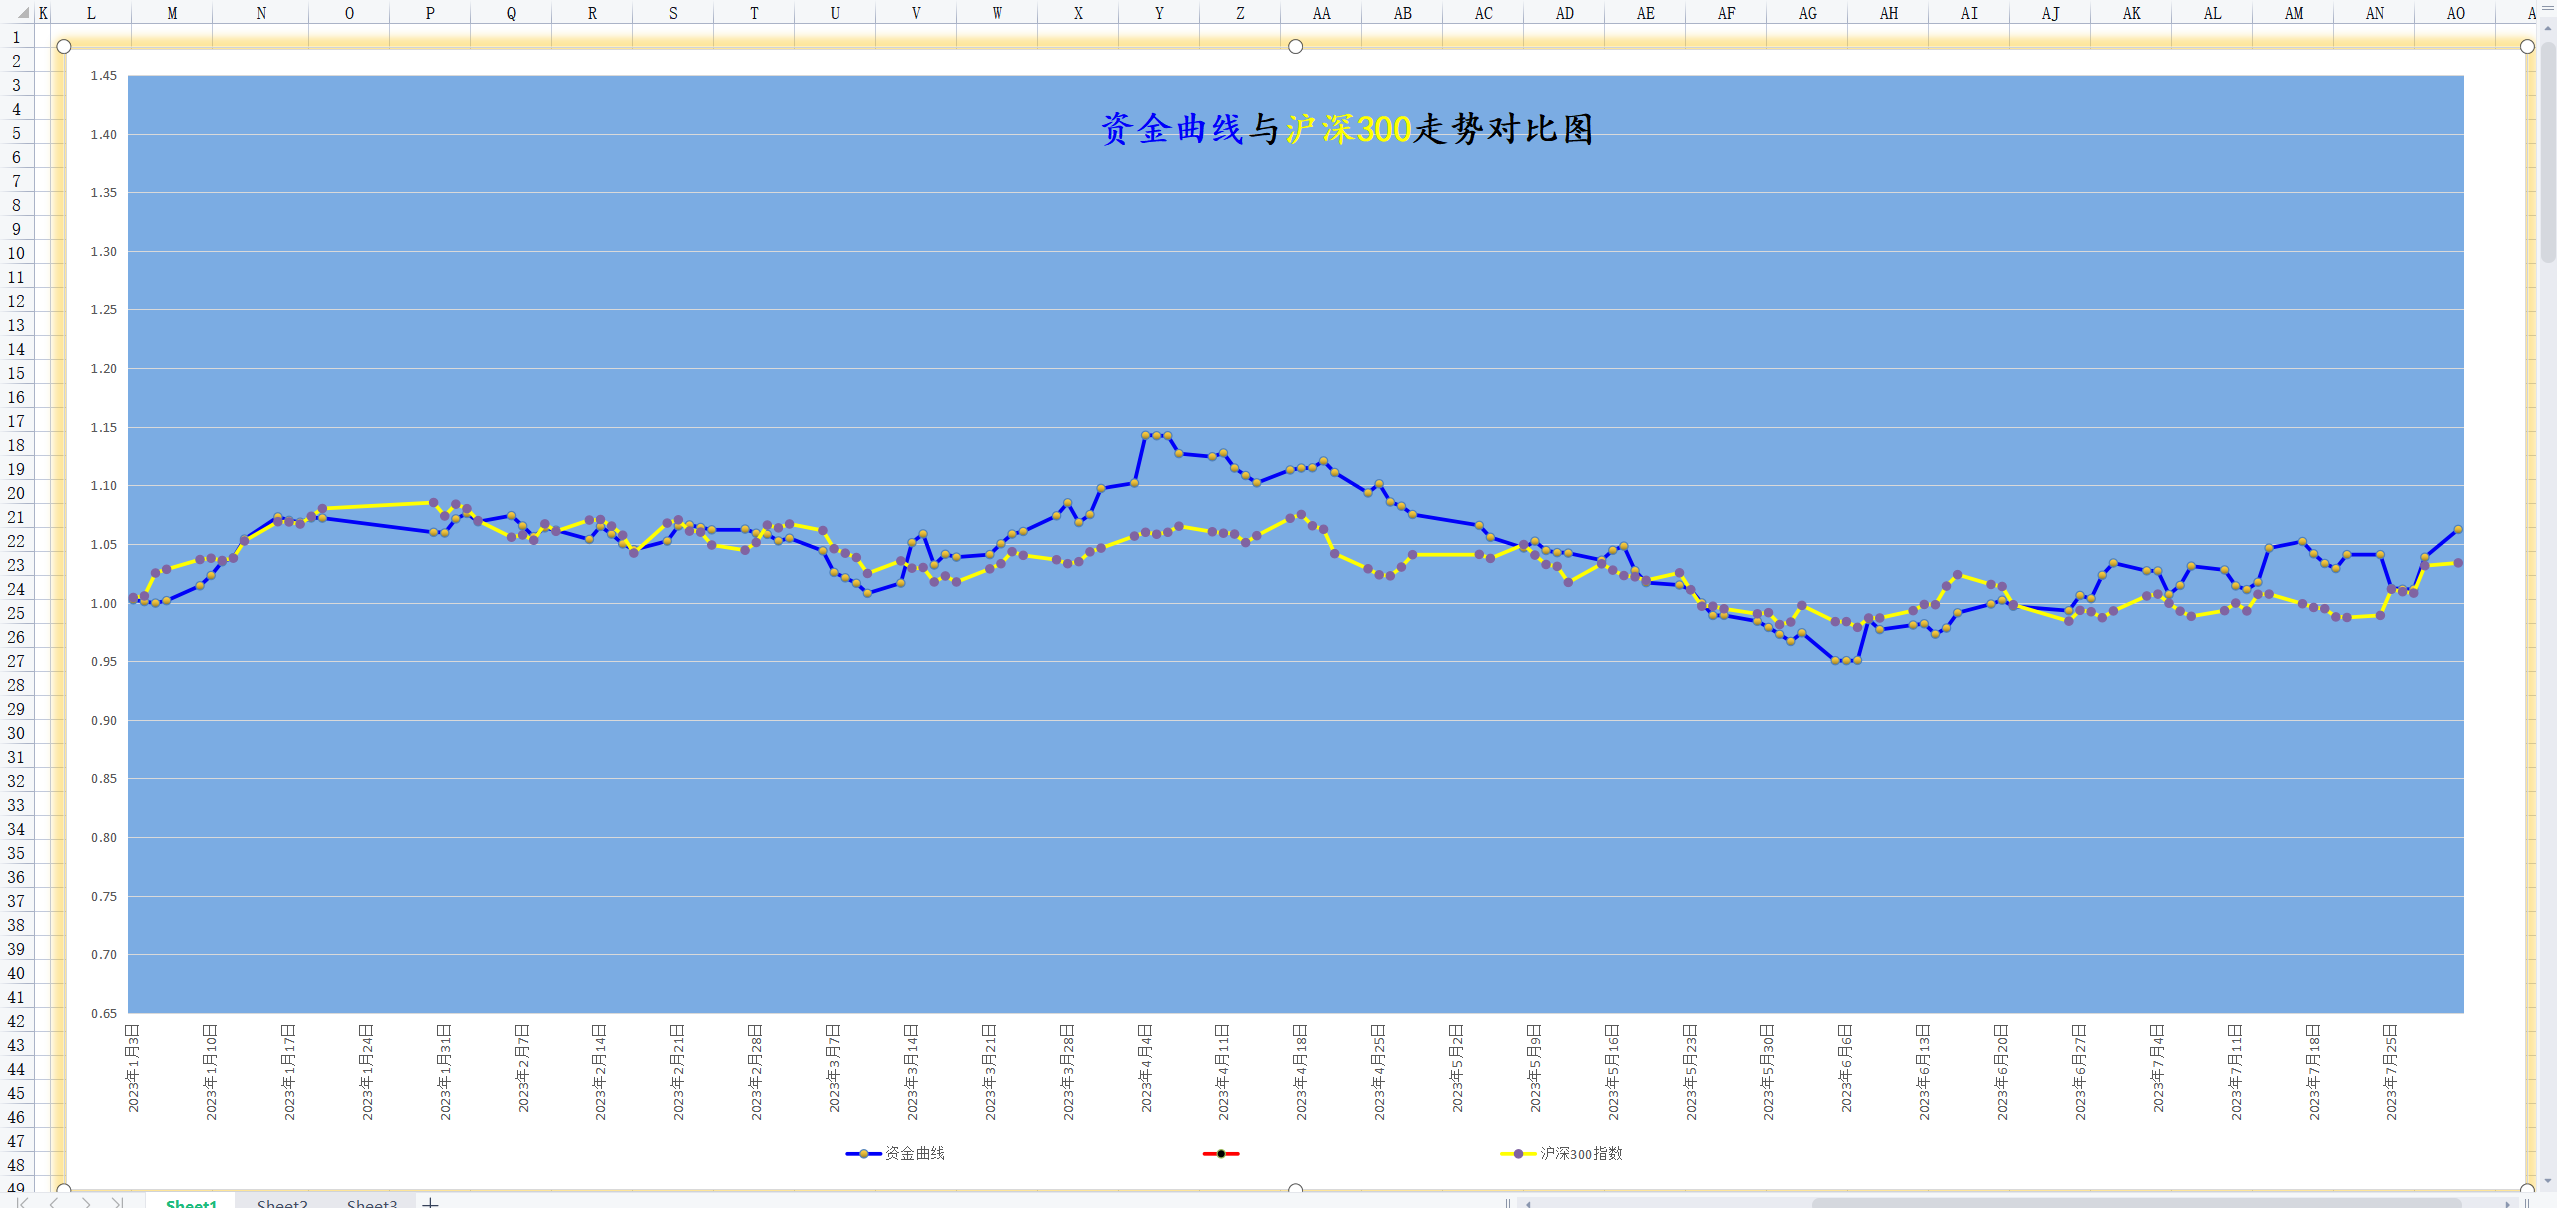Go to first sheet navigation arrow
This screenshot has width=2576, height=1208.
pyautogui.click(x=22, y=1202)
